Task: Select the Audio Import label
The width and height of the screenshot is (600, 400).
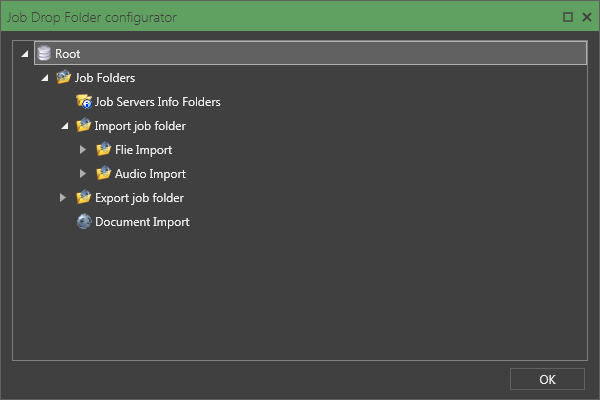Action: coord(150,174)
